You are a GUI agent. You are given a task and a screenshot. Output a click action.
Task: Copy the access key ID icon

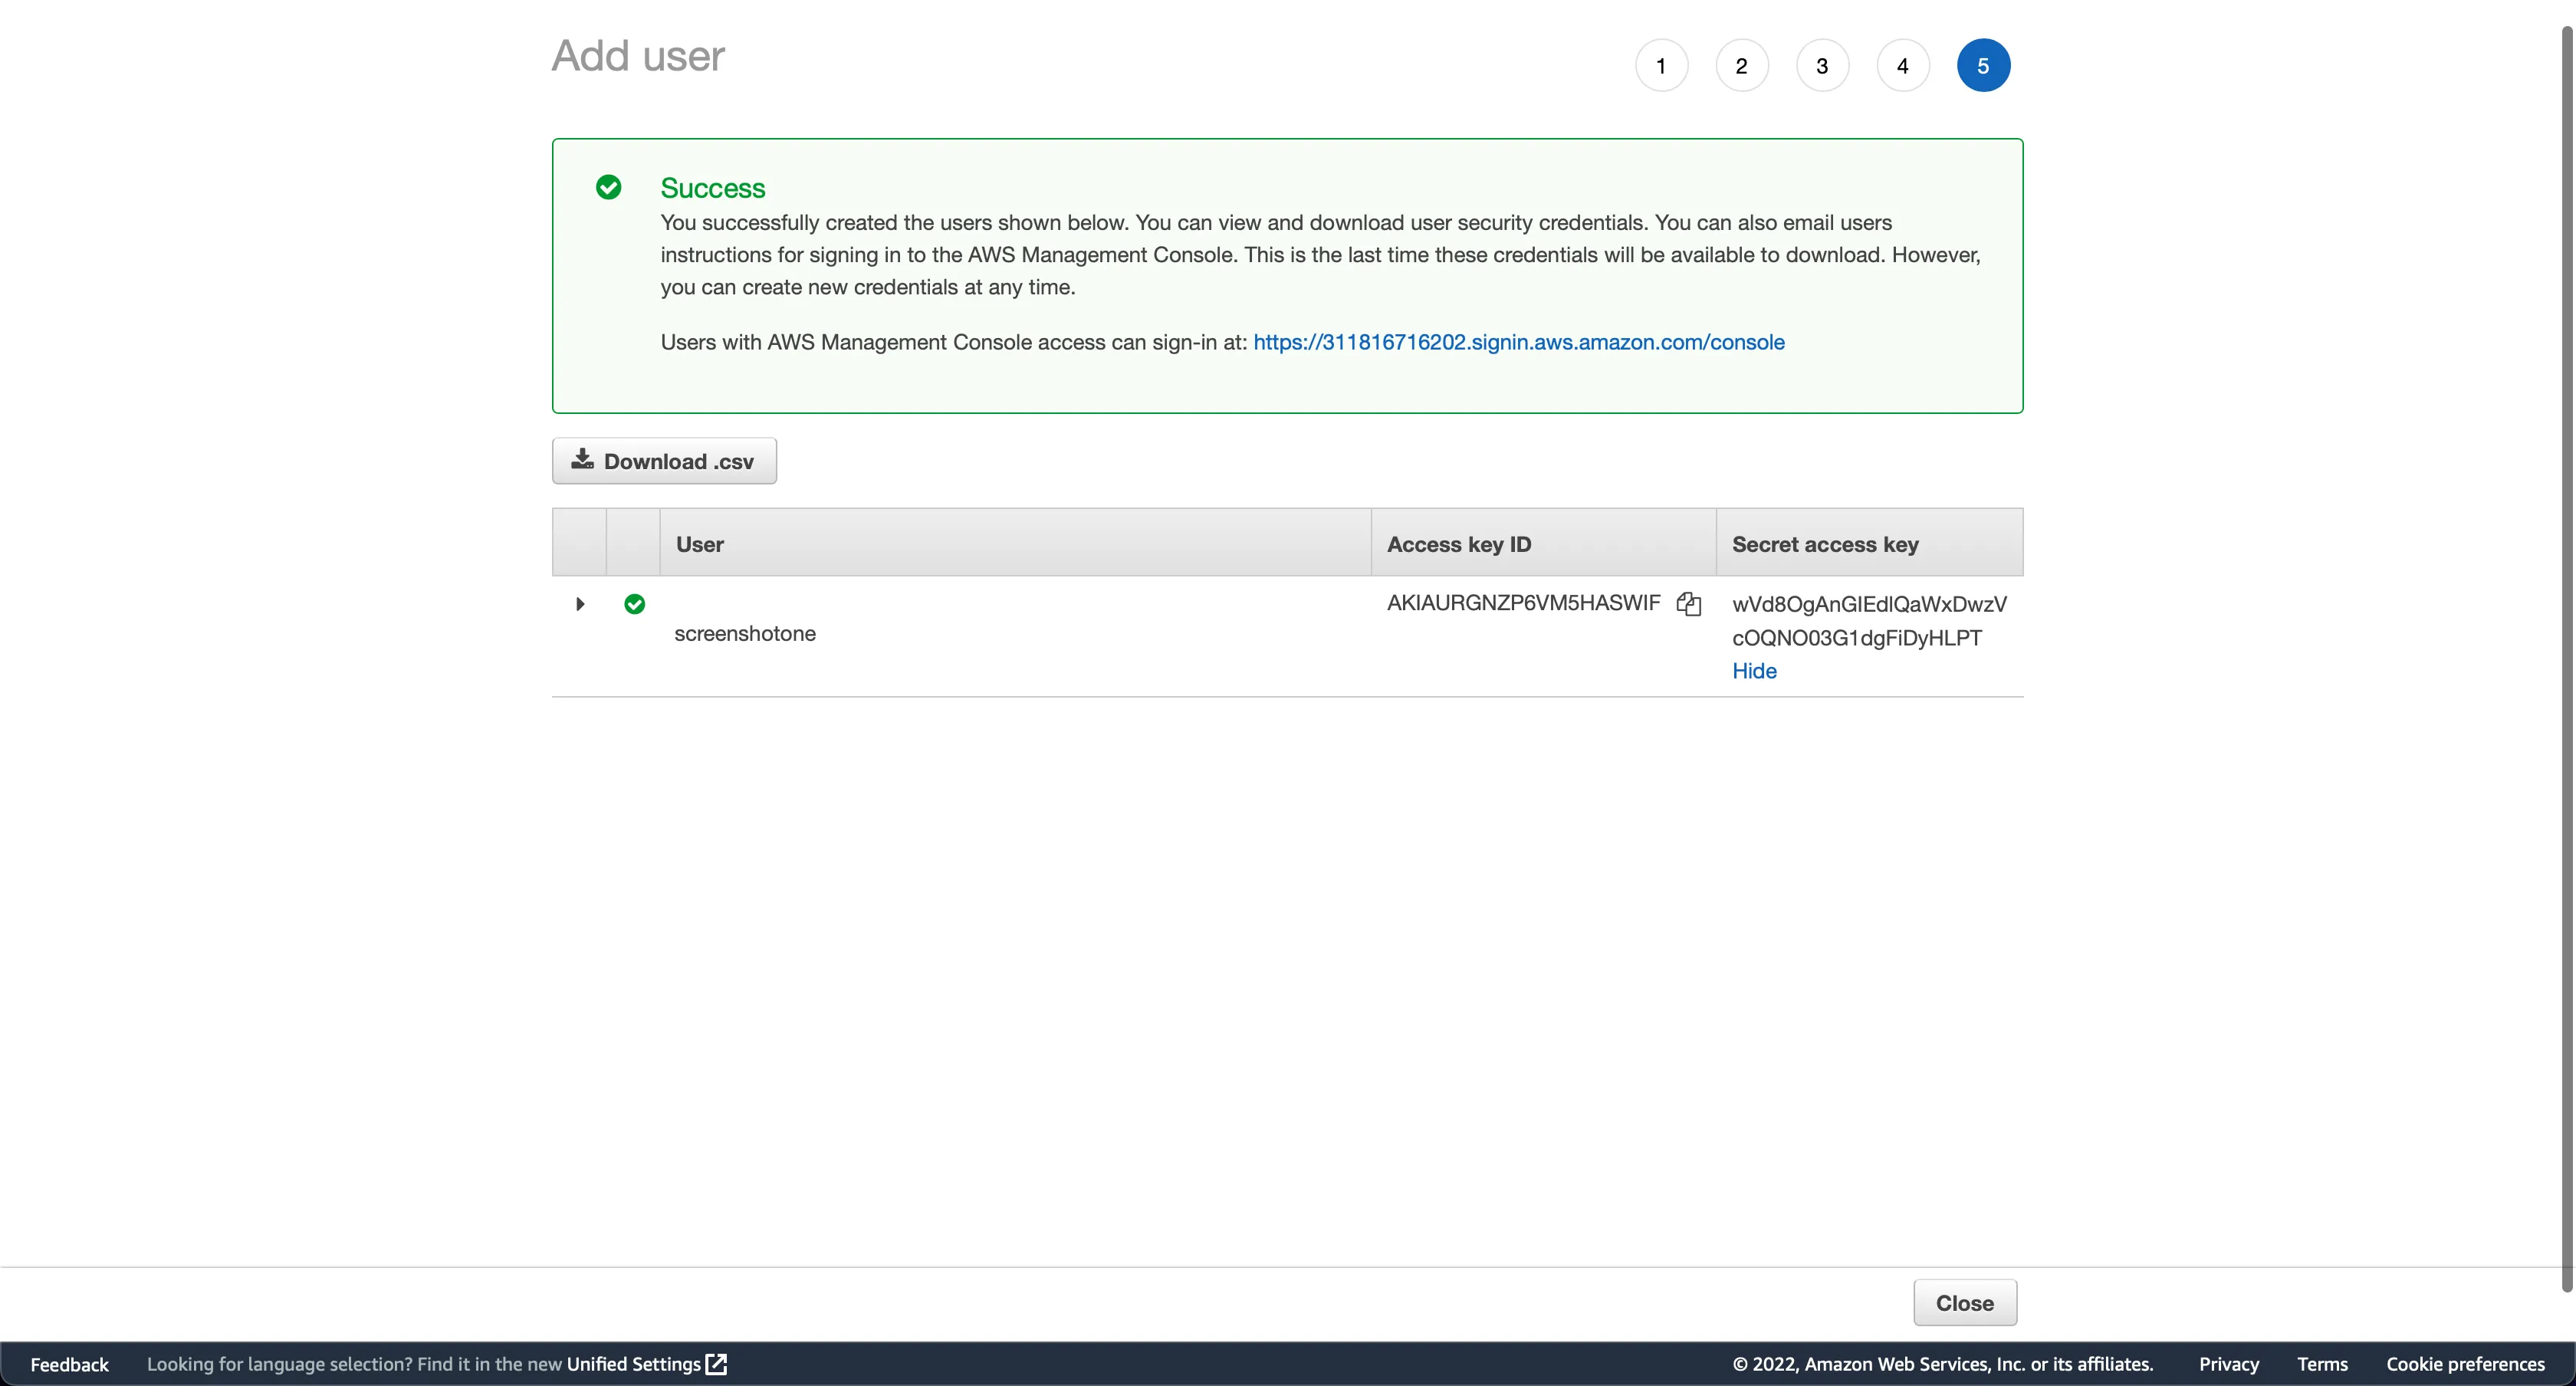pyautogui.click(x=1688, y=604)
